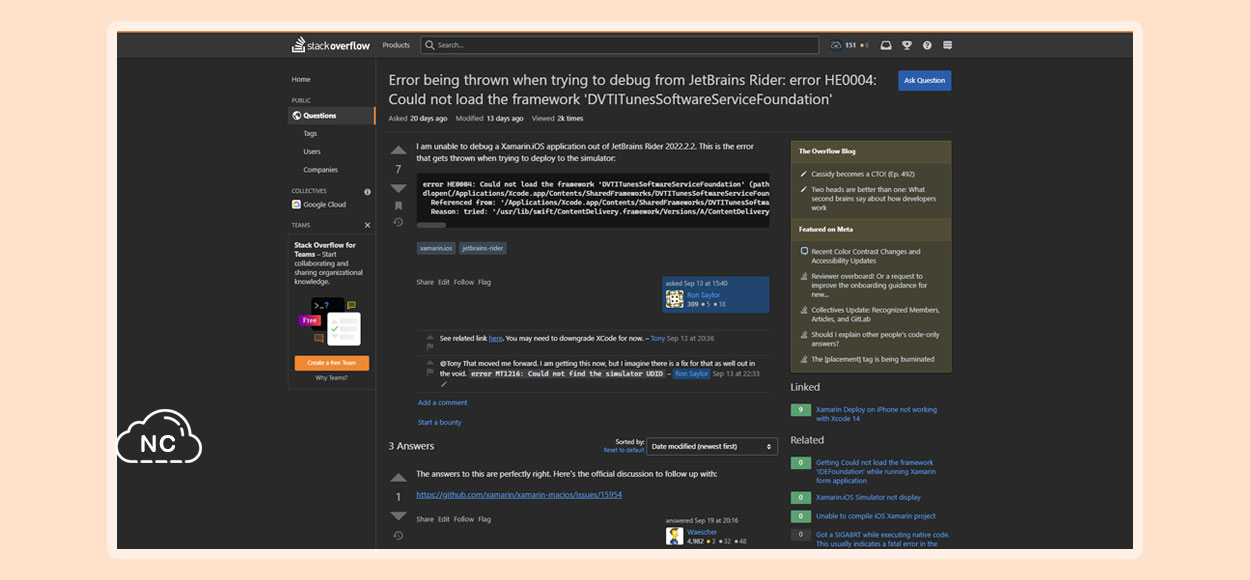Downvote the question
1250x580 pixels.
pos(398,188)
